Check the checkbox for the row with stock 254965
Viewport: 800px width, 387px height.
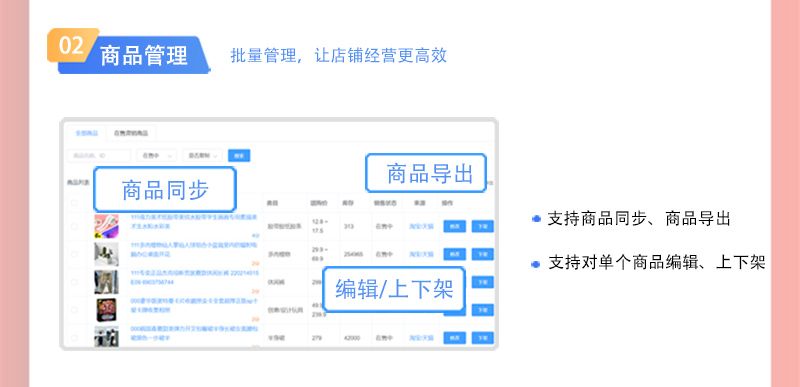coord(74,254)
